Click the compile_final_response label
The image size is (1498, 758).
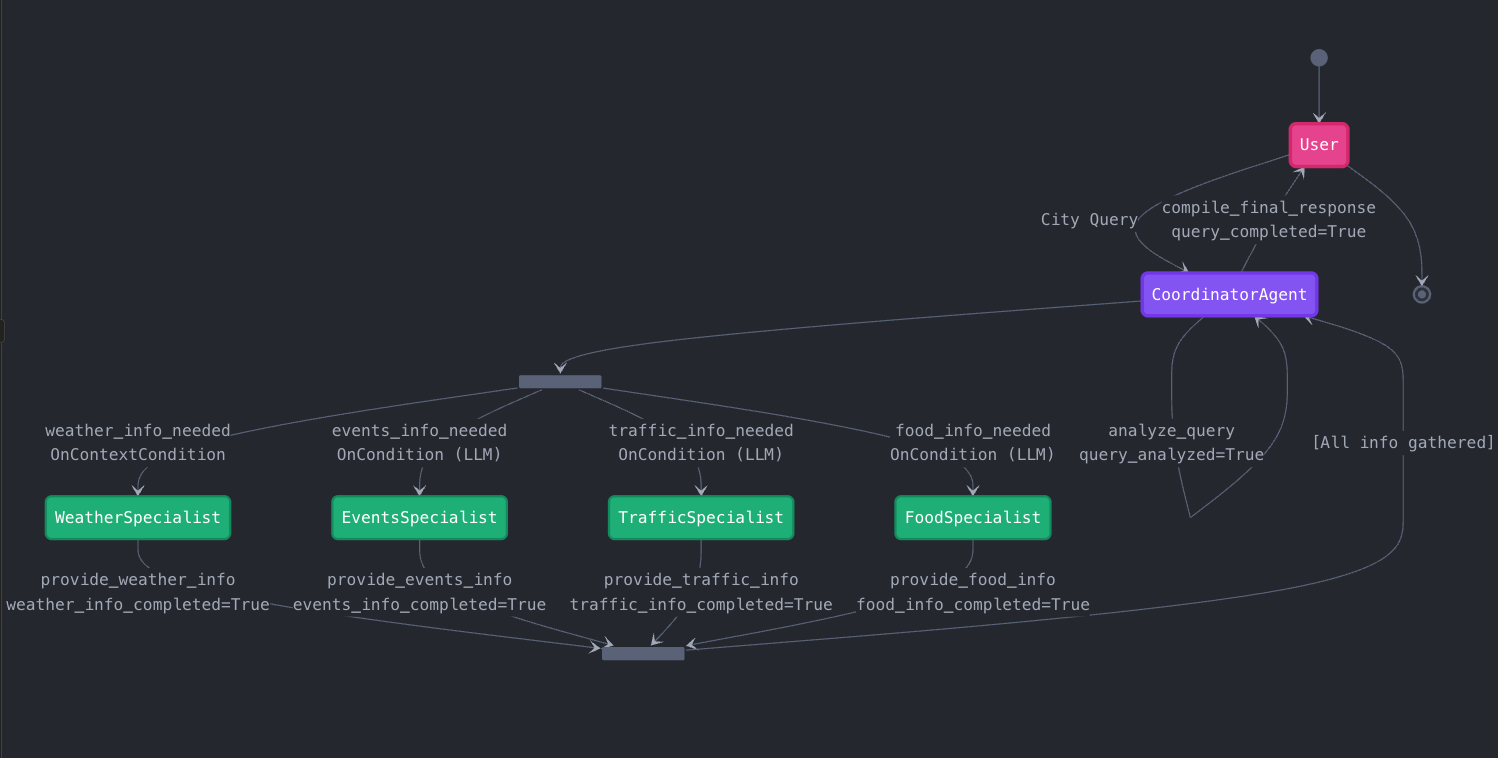(1268, 208)
